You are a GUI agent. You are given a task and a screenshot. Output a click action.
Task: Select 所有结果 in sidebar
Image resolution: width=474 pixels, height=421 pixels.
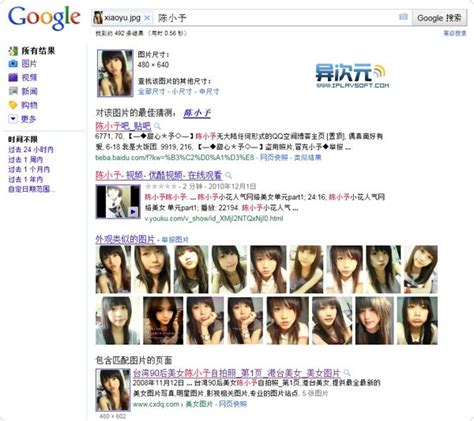coord(38,51)
